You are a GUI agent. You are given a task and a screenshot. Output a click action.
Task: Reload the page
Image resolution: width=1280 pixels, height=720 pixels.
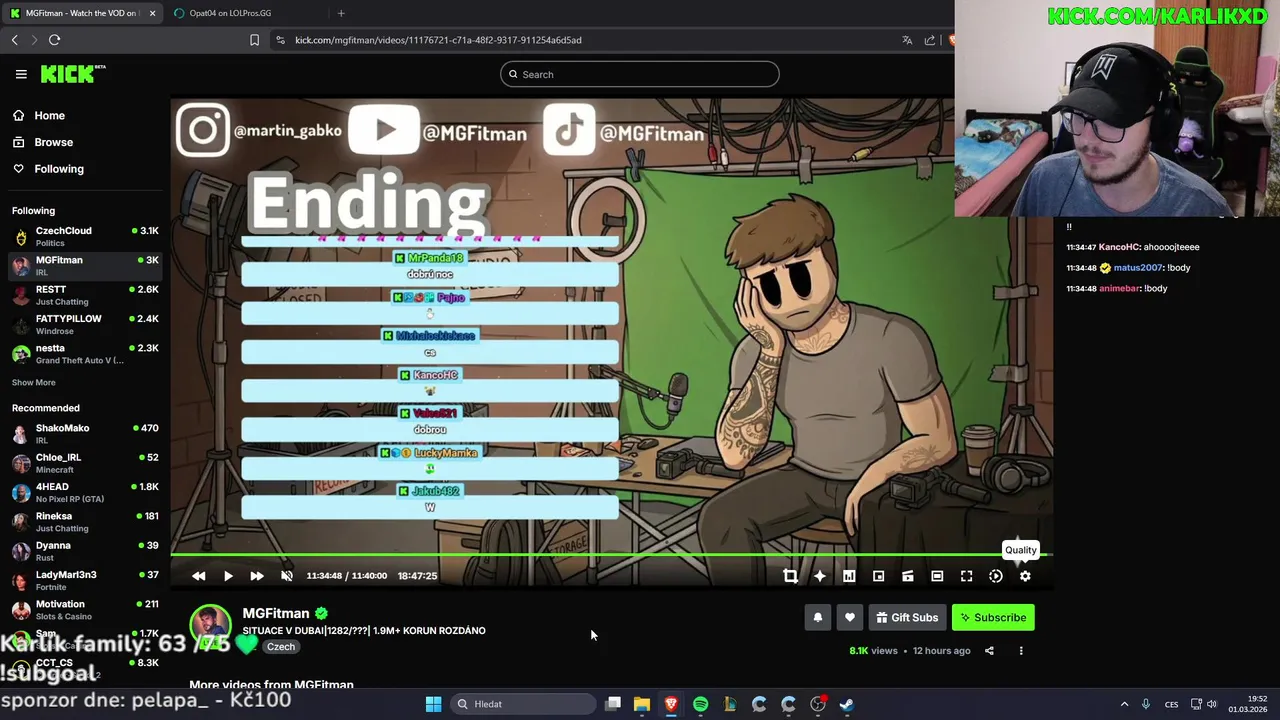(x=54, y=40)
